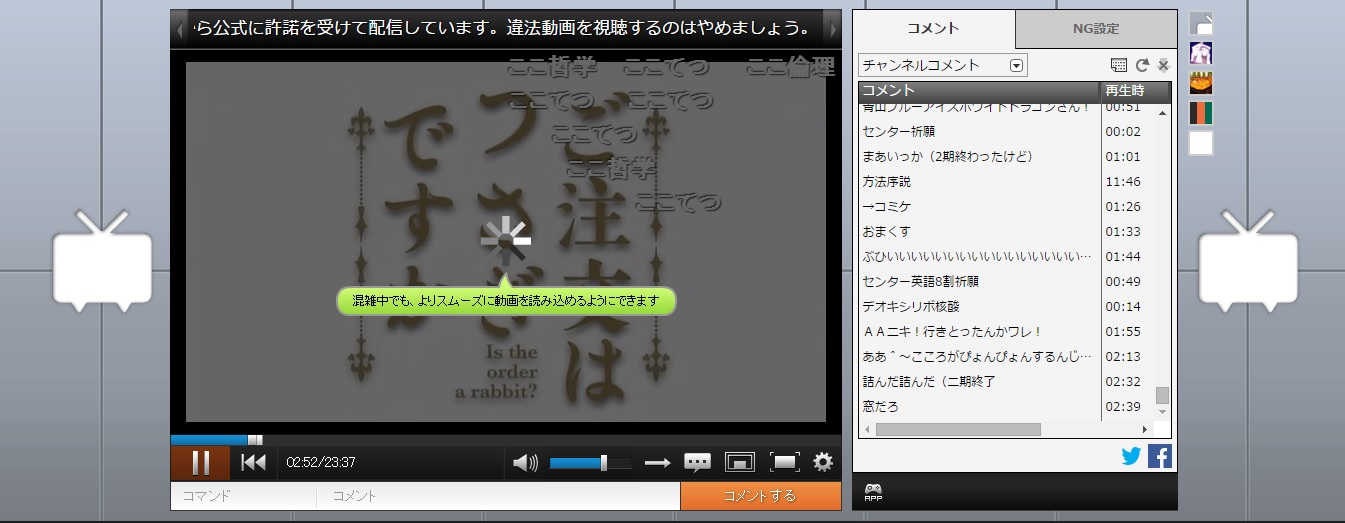This screenshot has width=1345, height=523.
Task: Click the page-curl icon in the sidebar
Action: (x=1201, y=24)
